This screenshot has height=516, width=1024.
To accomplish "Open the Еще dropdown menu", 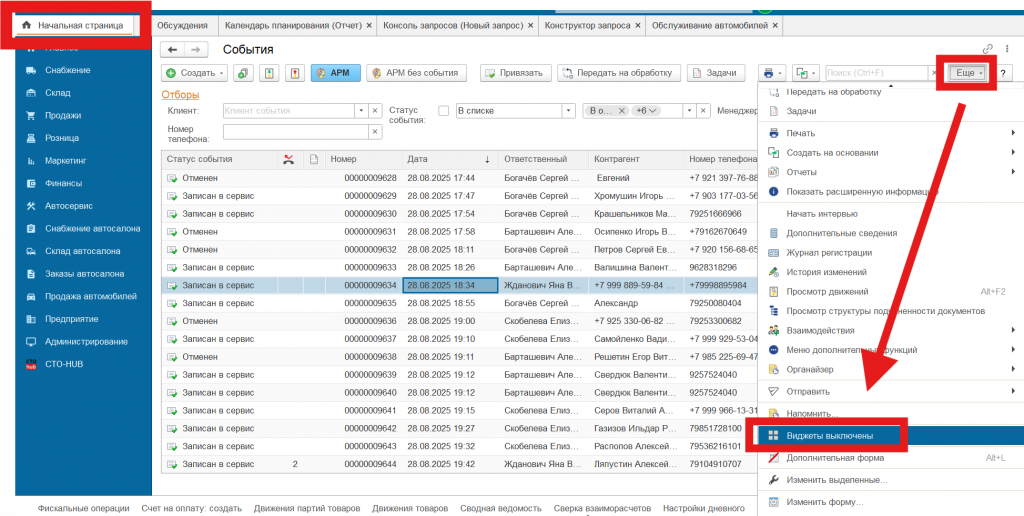I will tap(968, 73).
